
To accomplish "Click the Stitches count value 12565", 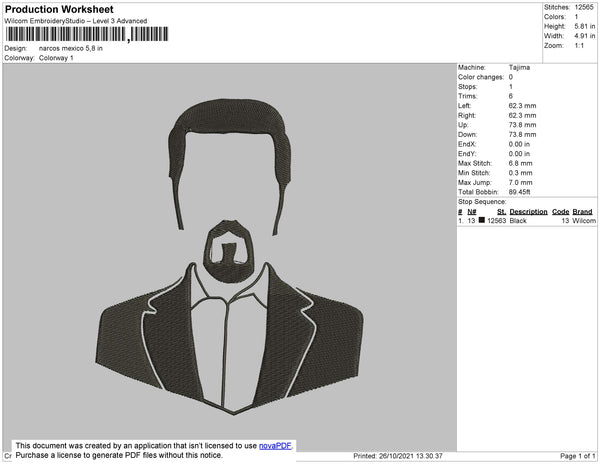I will pos(584,7).
